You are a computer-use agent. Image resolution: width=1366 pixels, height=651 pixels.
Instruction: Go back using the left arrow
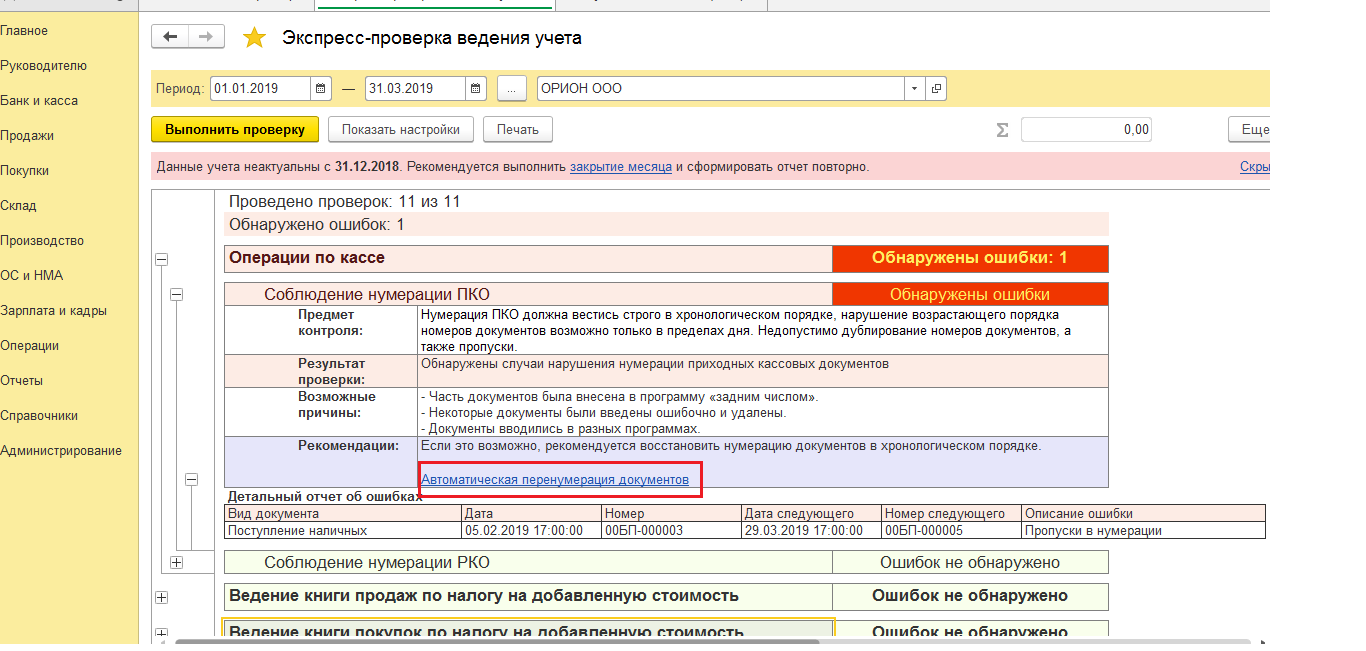(169, 37)
